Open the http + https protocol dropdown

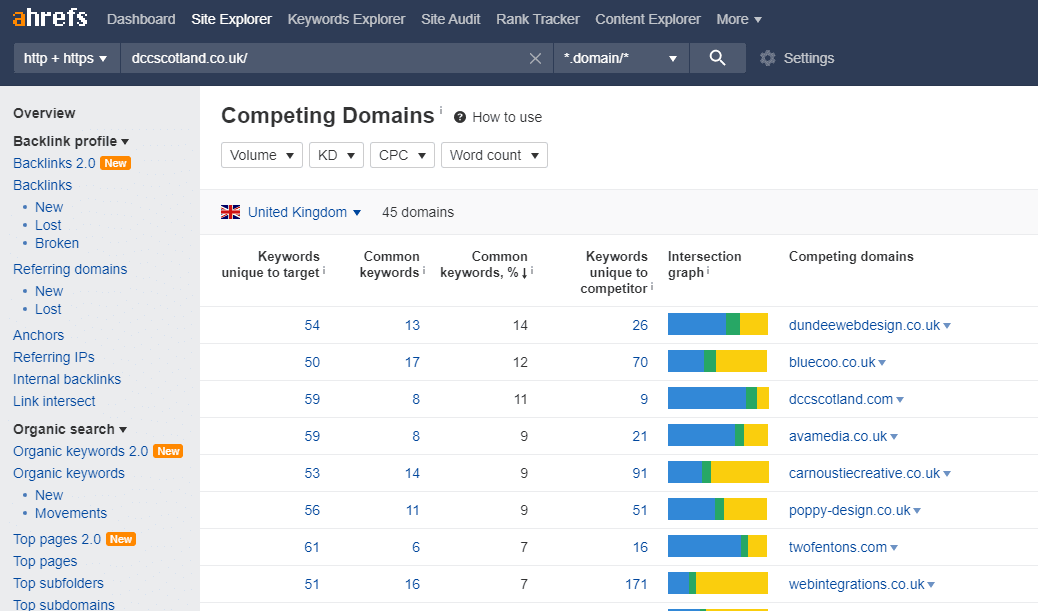click(66, 58)
